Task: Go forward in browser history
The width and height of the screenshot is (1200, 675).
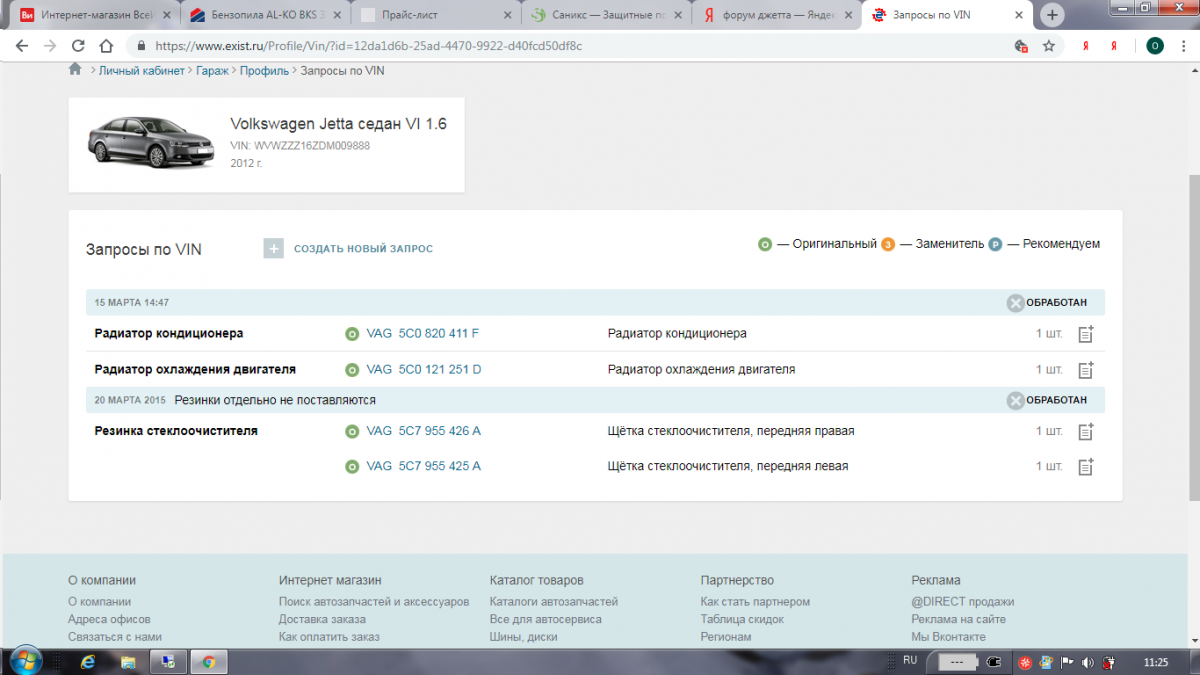Action: (x=50, y=46)
